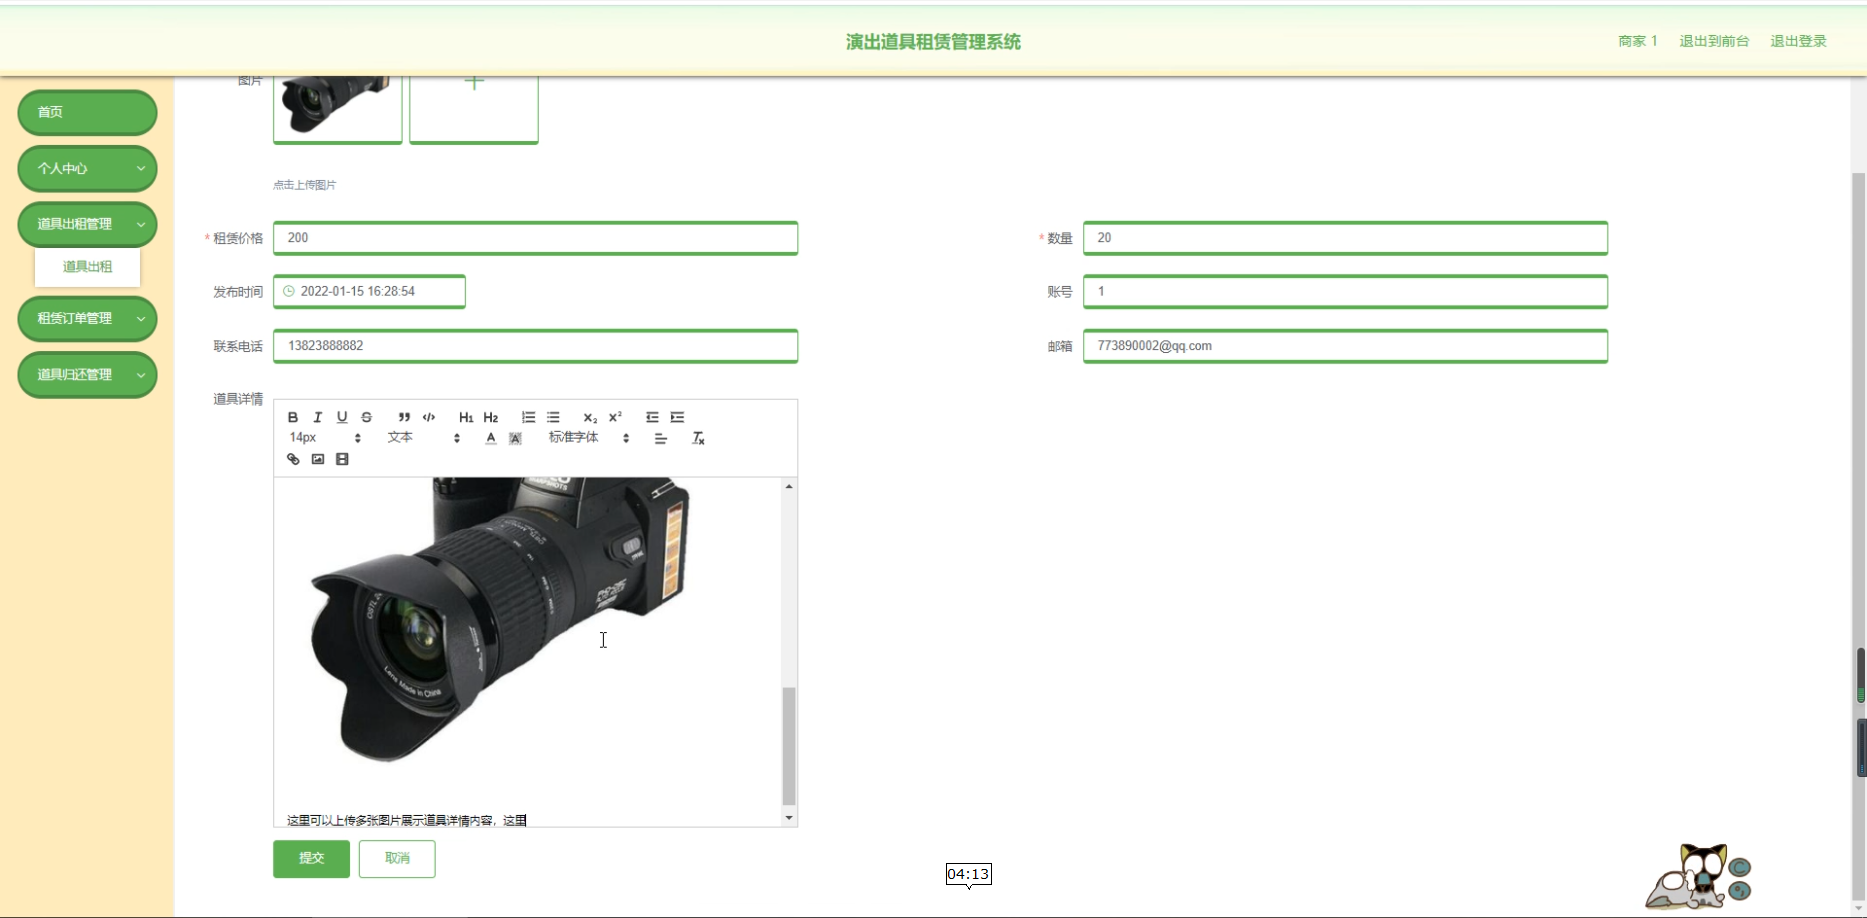This screenshot has height=918, width=1867.
Task: Toggle bold formatting in the editor
Action: point(293,417)
